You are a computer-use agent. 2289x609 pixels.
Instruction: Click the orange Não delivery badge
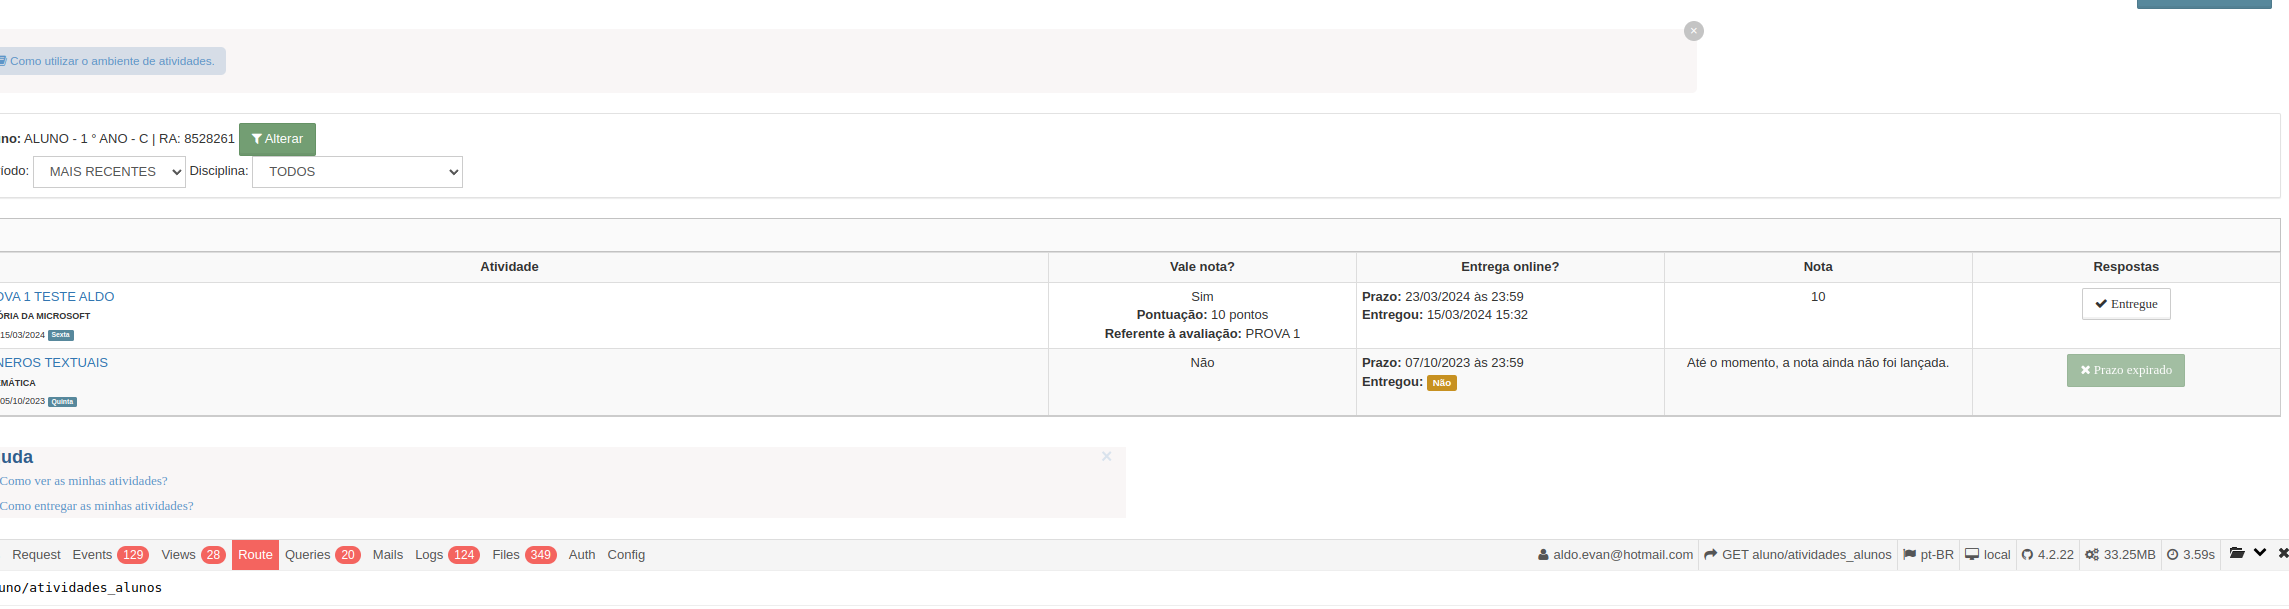(1441, 383)
